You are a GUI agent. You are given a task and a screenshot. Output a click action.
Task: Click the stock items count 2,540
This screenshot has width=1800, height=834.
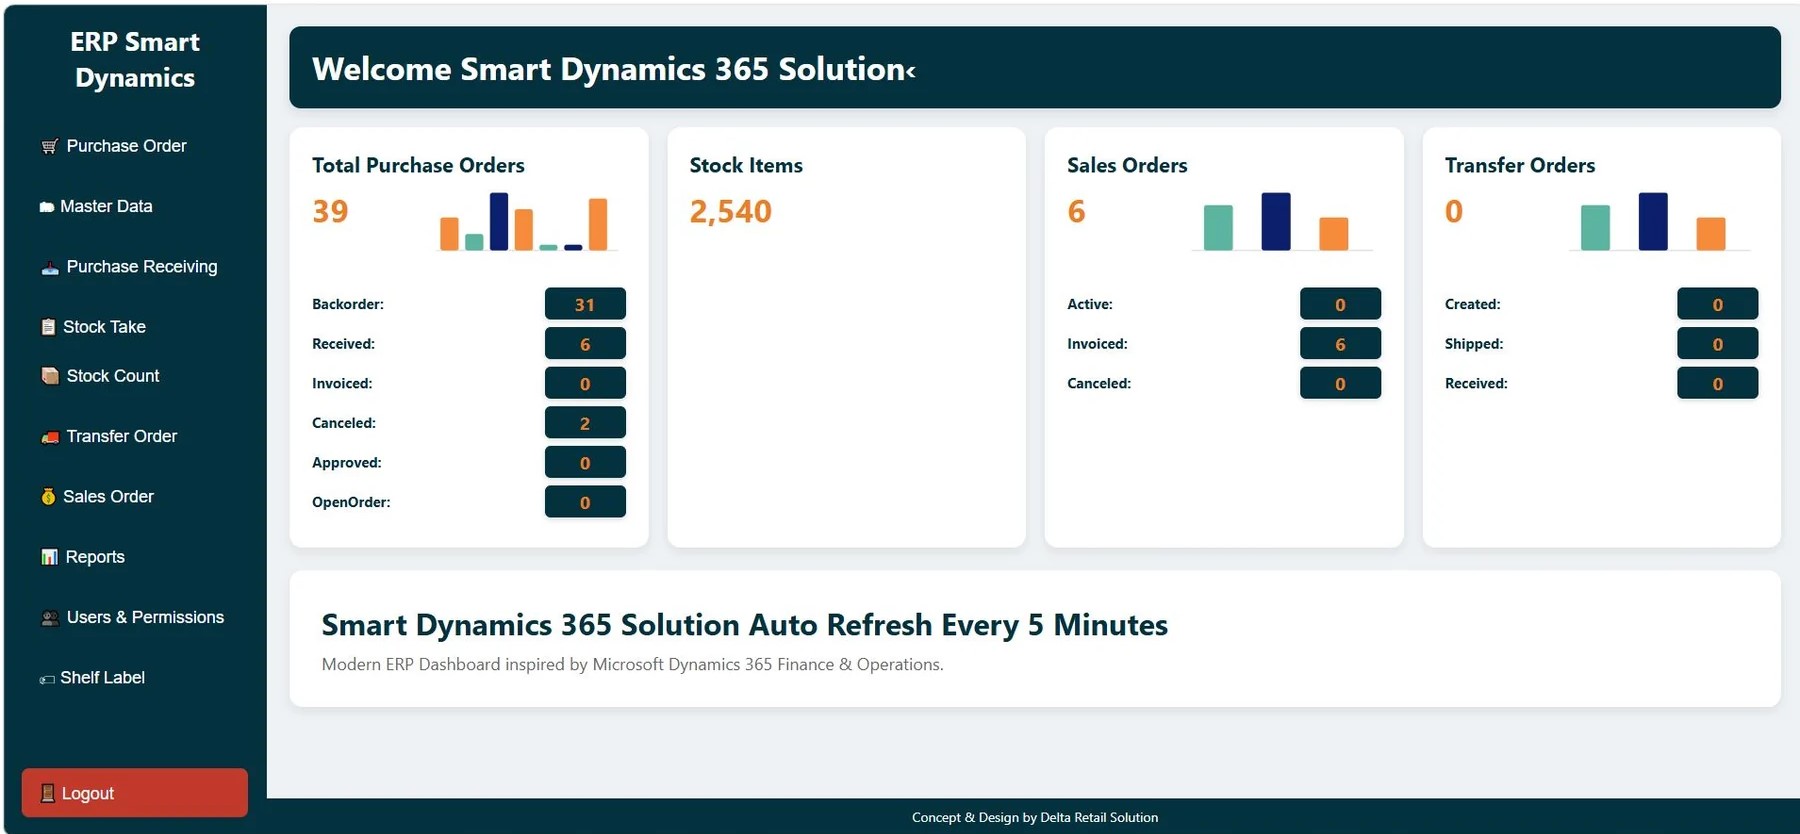731,211
